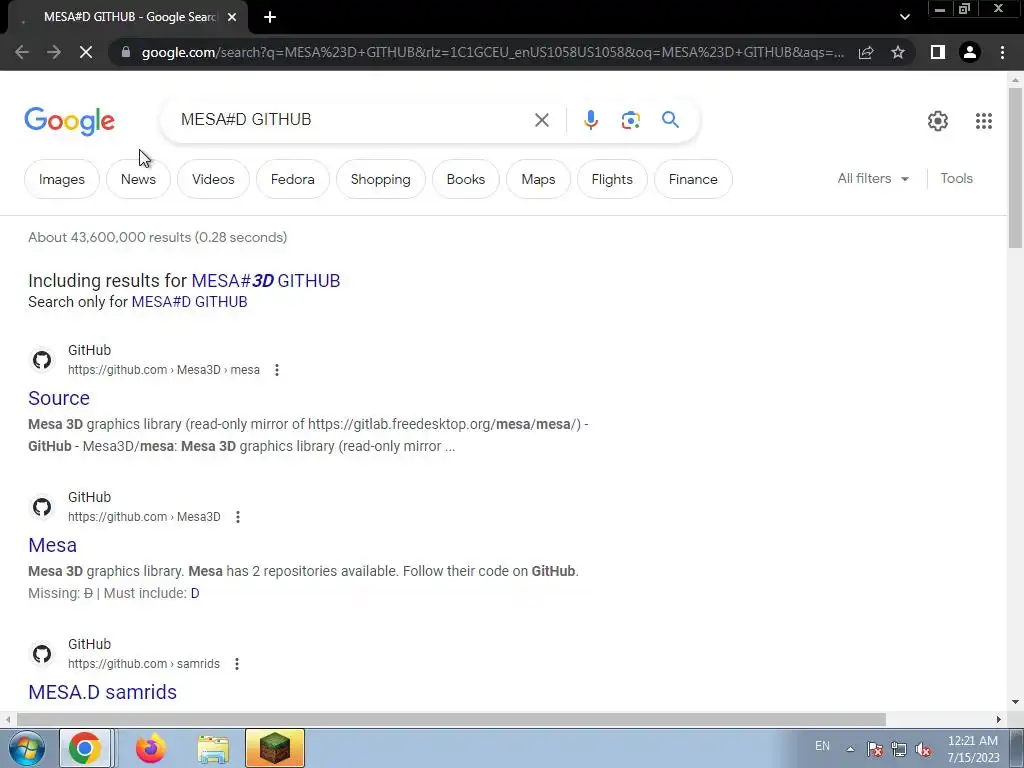Filter results by Images

[x=61, y=179]
